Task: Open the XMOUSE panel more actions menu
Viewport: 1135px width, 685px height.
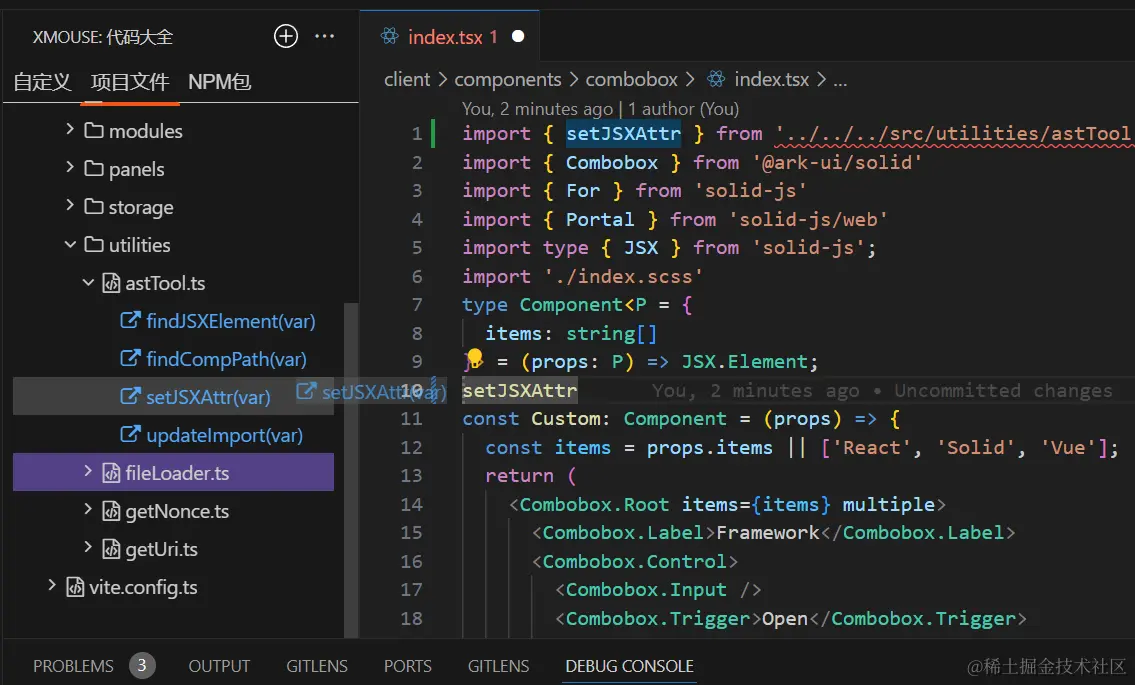Action: click(x=325, y=37)
